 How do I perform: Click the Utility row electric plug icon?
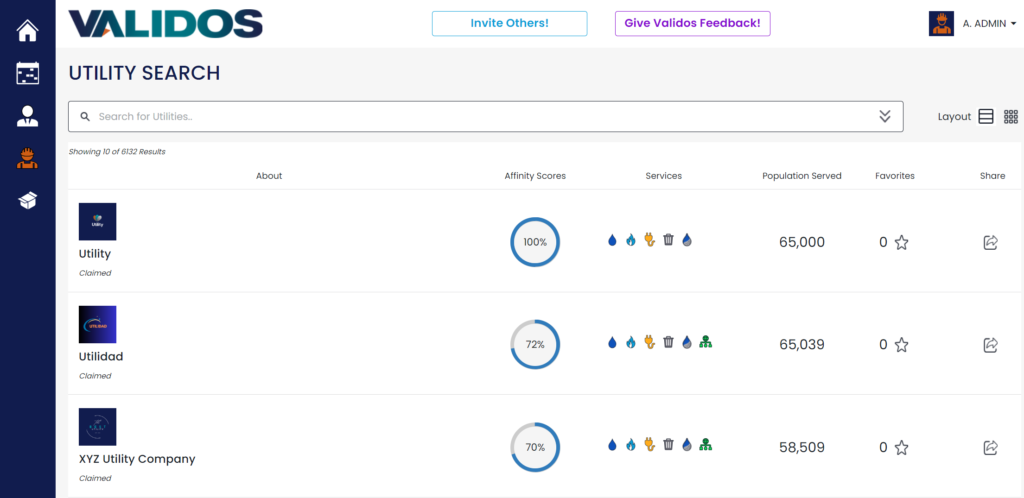[x=649, y=240]
